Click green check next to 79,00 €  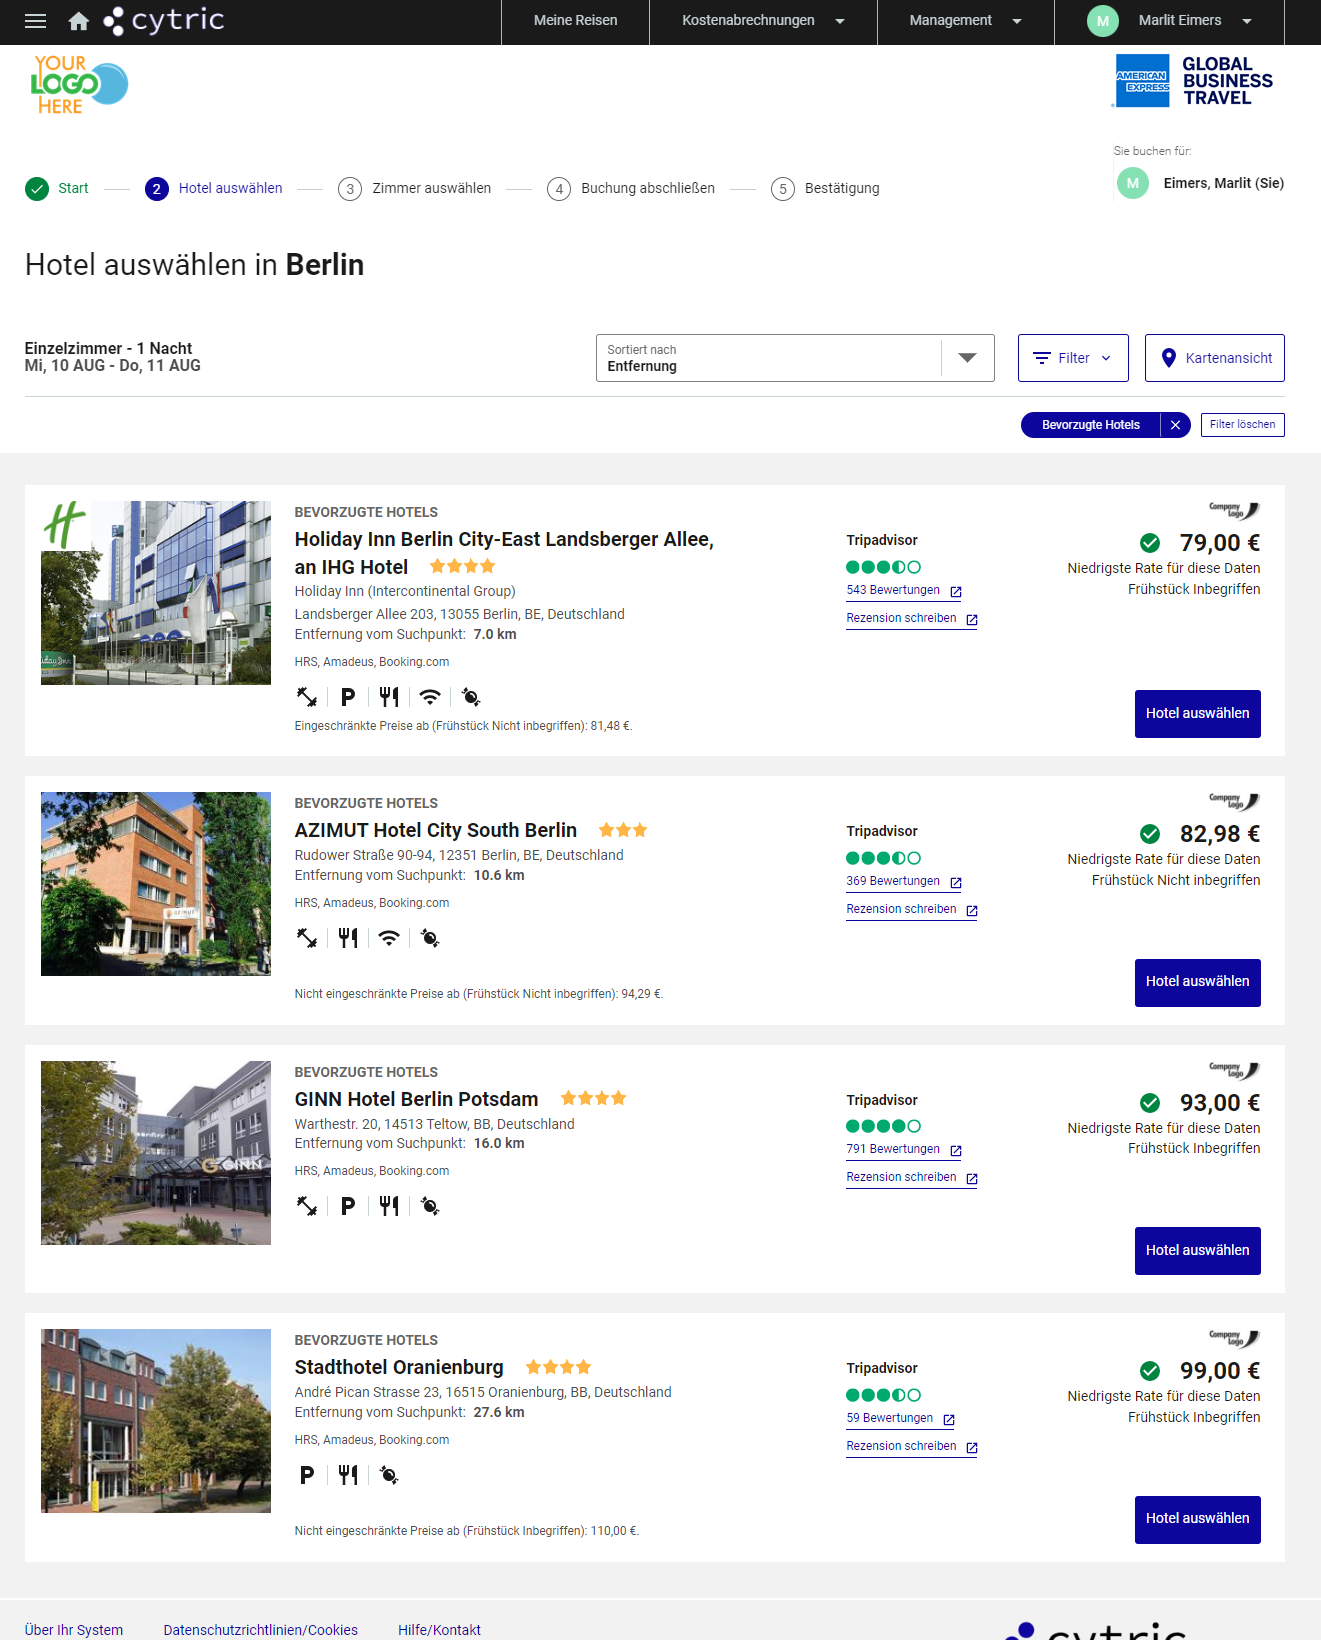(x=1150, y=543)
